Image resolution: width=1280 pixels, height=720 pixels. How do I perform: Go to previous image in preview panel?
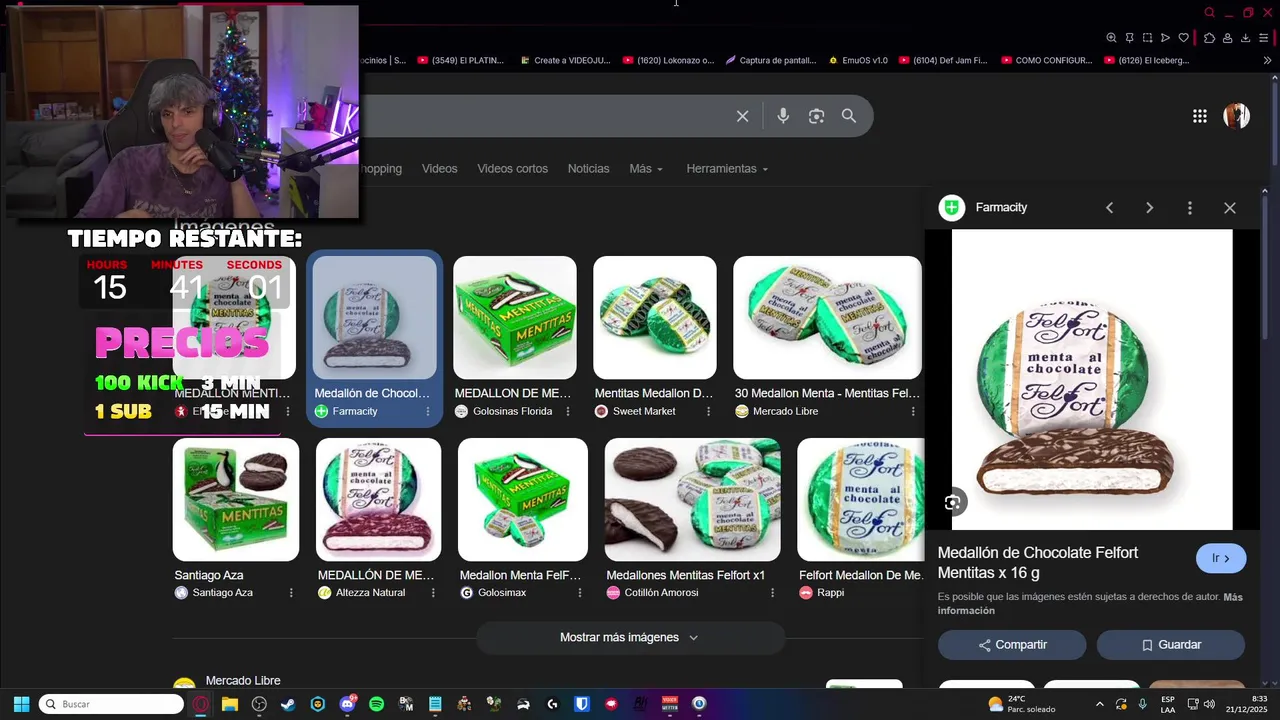[x=1109, y=207]
